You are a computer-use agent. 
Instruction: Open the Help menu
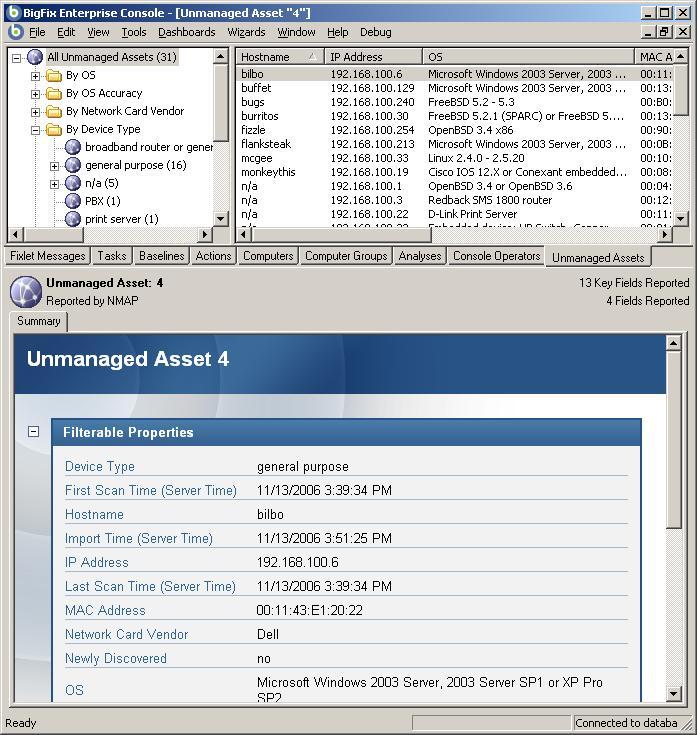click(337, 32)
